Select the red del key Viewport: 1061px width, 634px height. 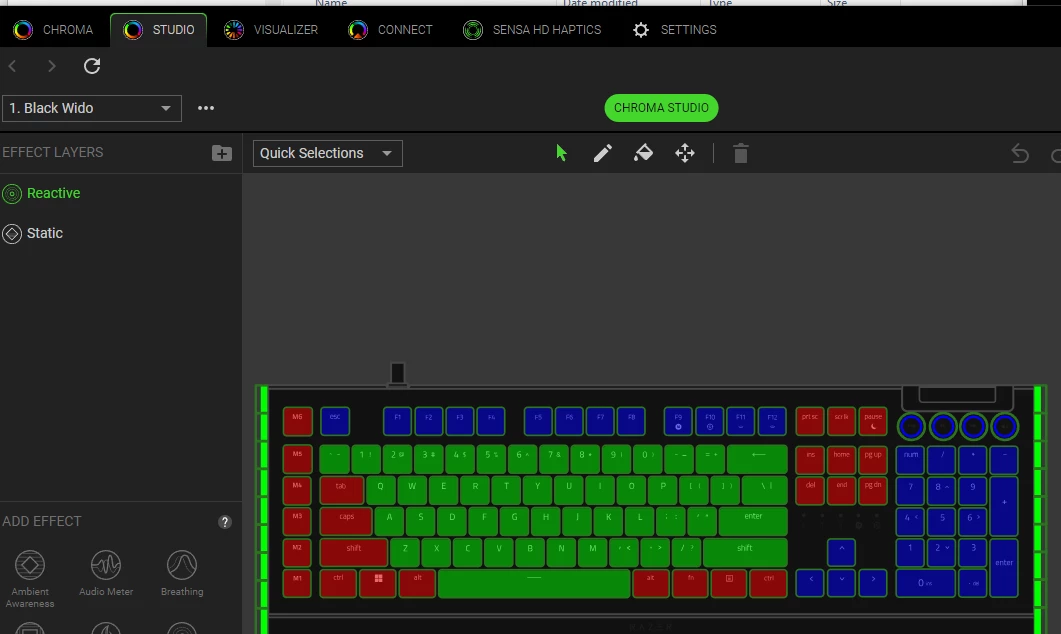coord(810,491)
